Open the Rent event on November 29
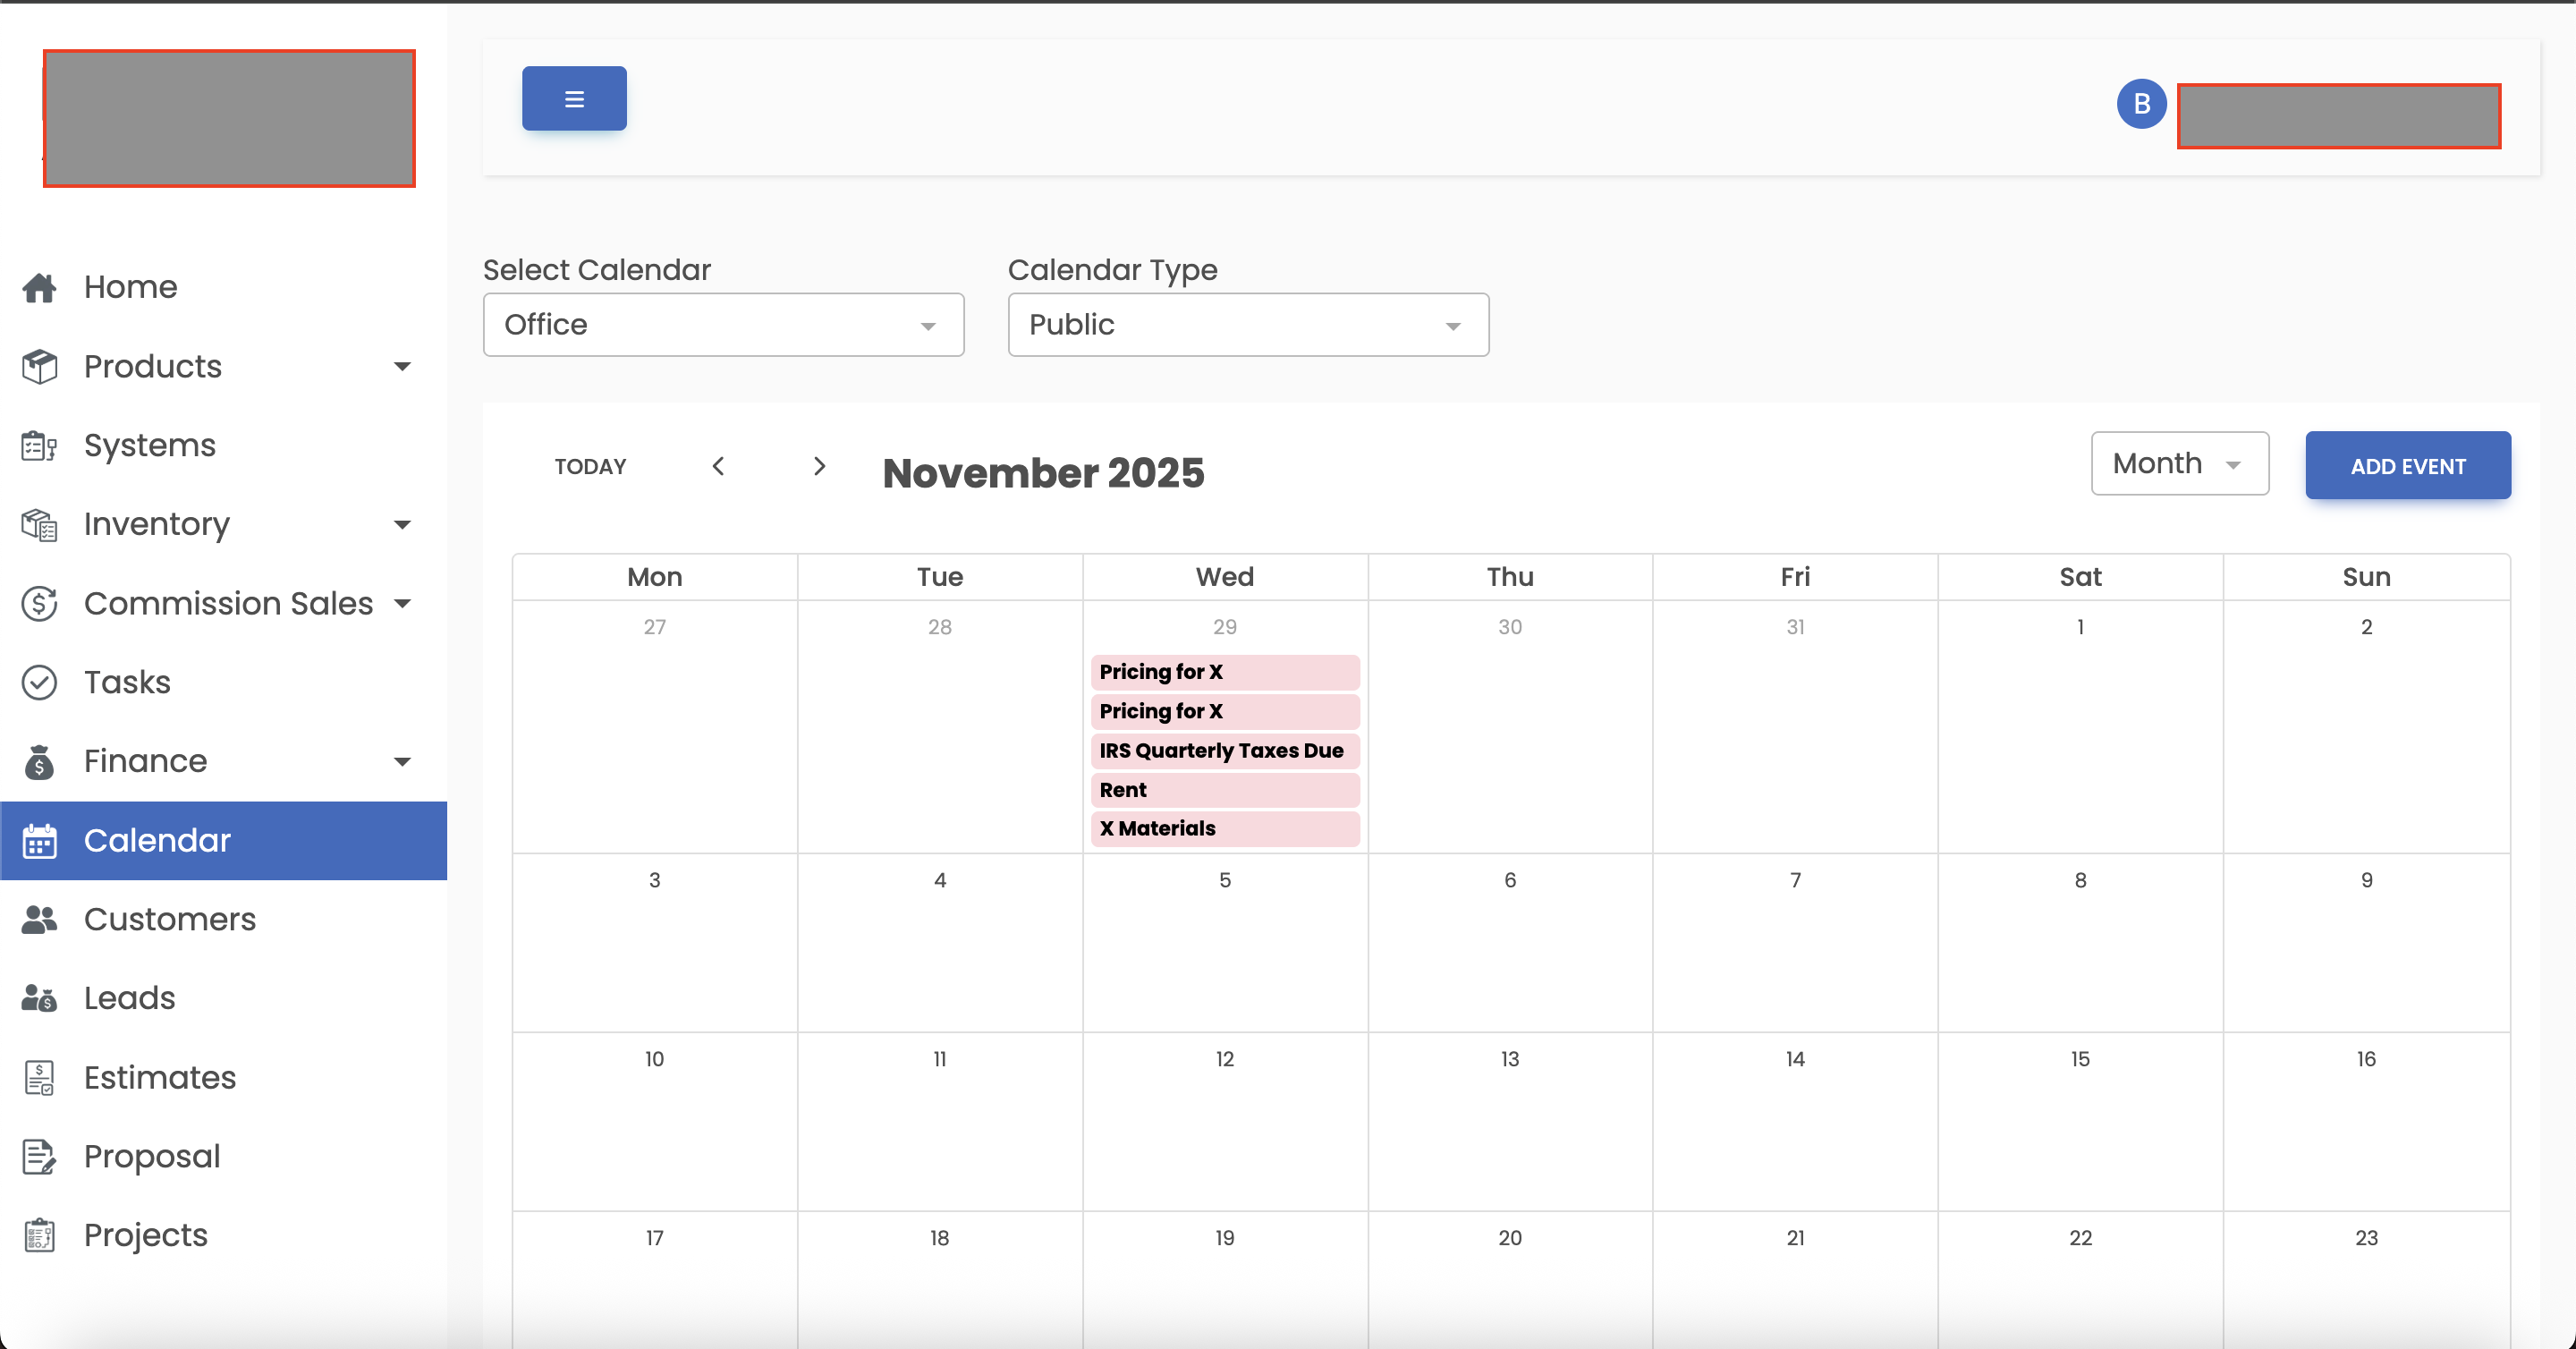2576x1349 pixels. (x=1224, y=789)
